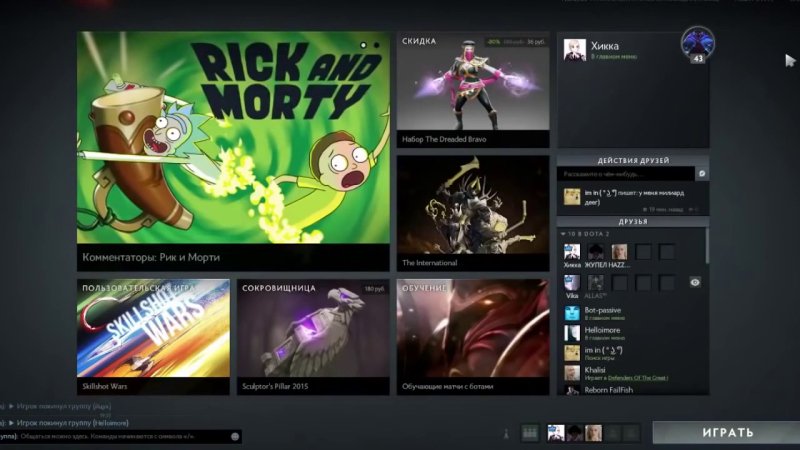This screenshot has width=800, height=450.
Task: Click the eye spectate icon in Vika's party row
Action: point(695,282)
